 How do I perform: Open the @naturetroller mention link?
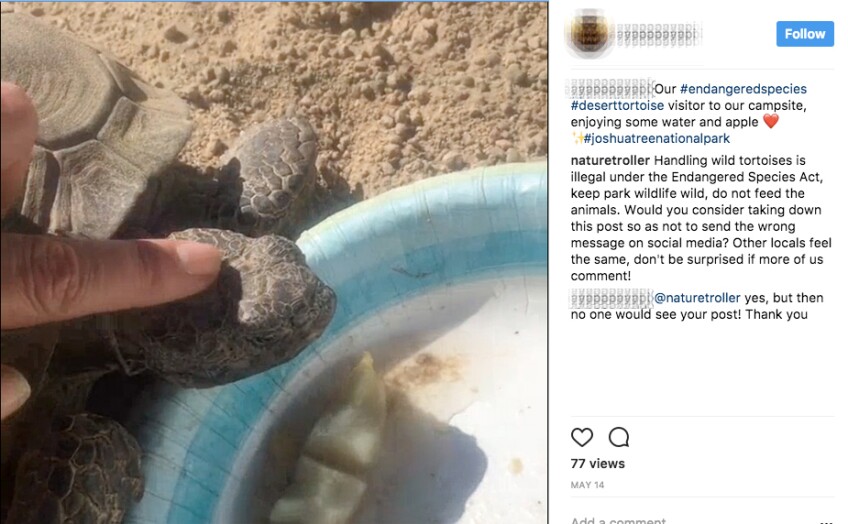pos(697,298)
